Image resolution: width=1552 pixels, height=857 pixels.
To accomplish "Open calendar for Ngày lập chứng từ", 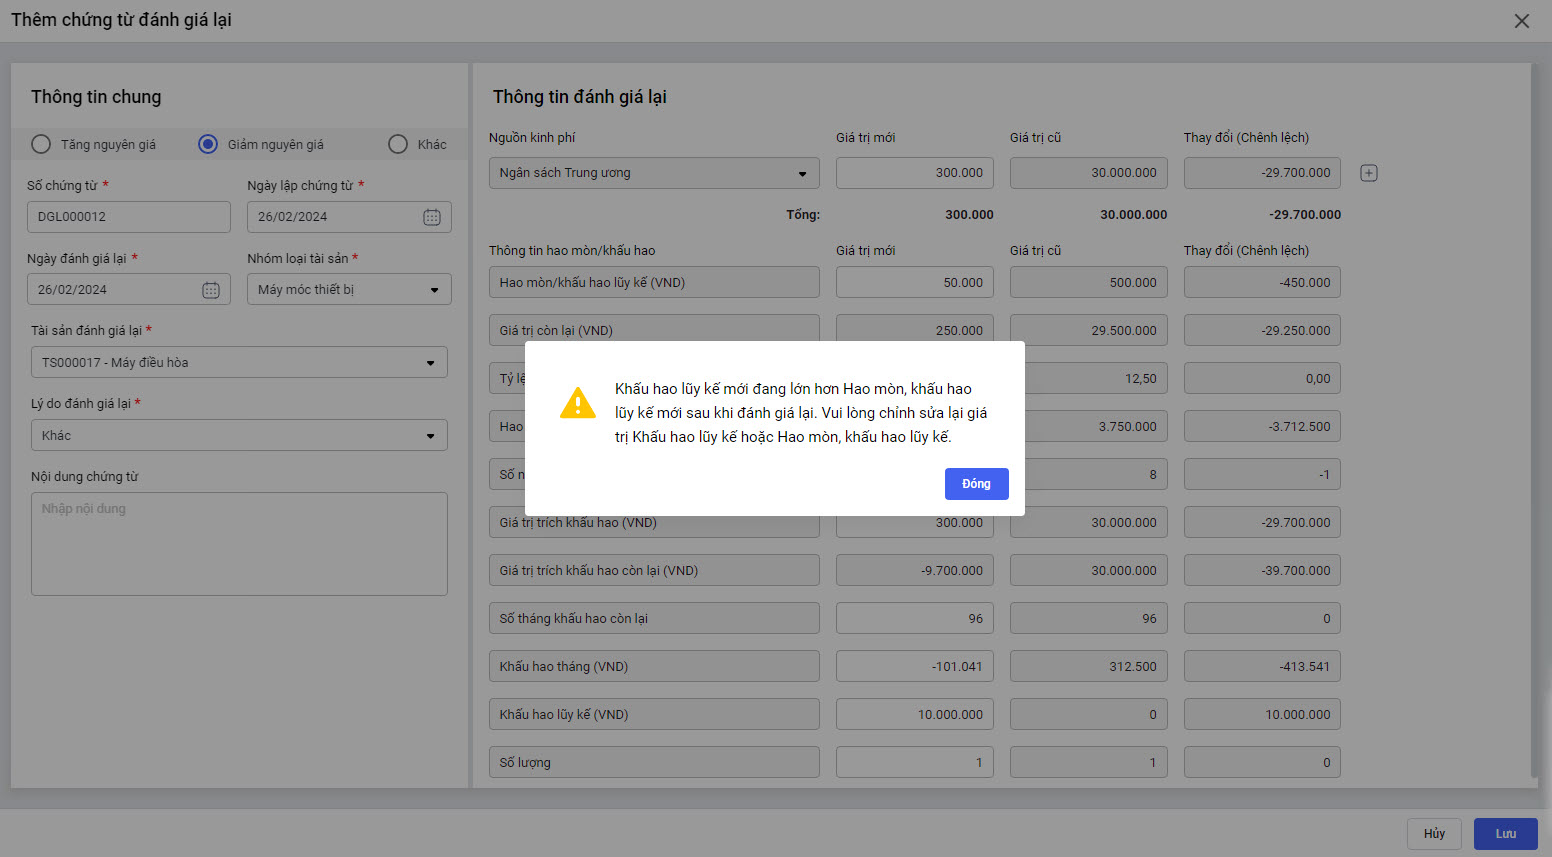I will 431,217.
